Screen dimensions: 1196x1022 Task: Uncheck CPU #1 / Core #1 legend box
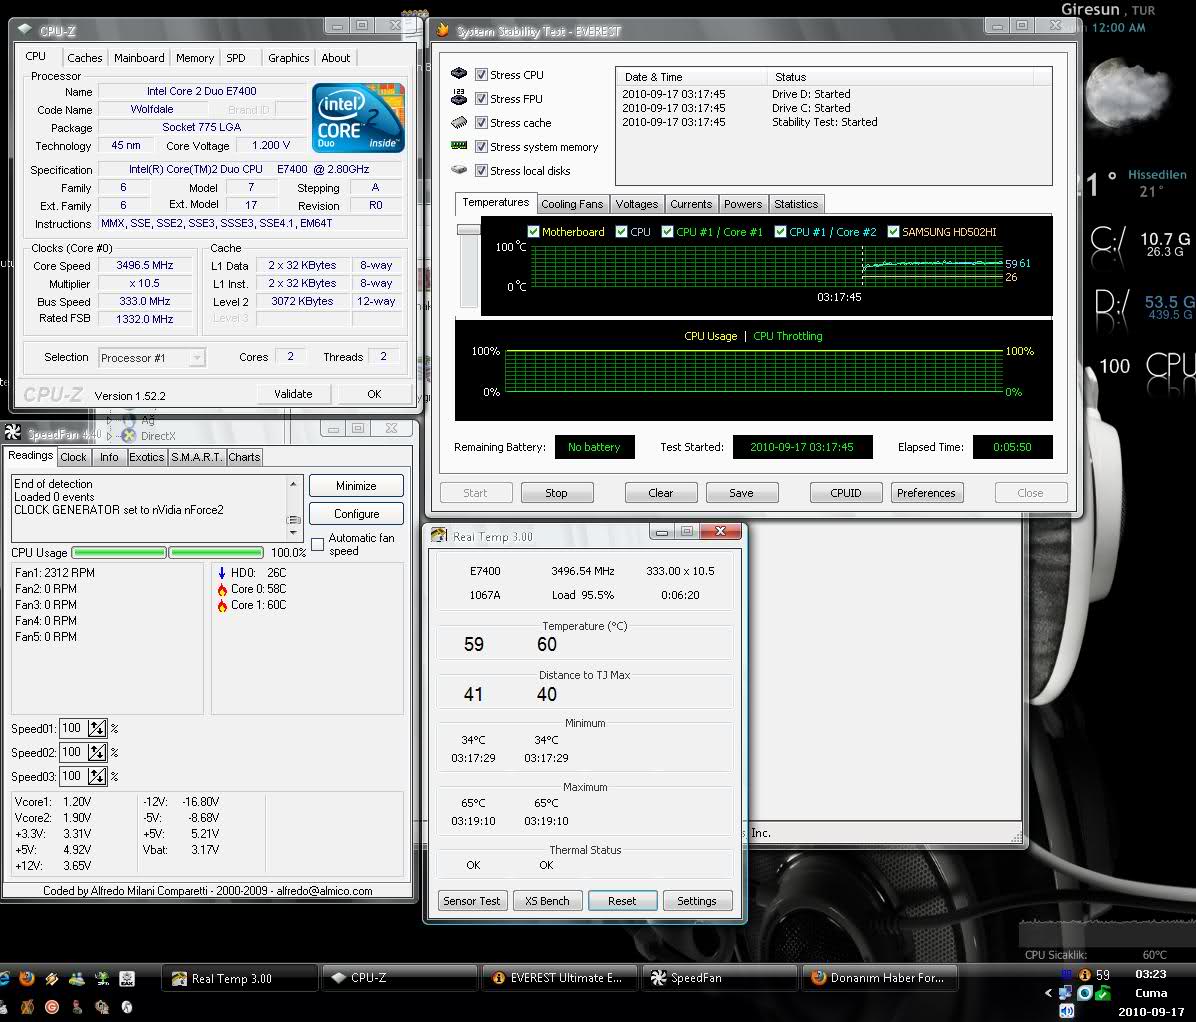pyautogui.click(x=667, y=232)
